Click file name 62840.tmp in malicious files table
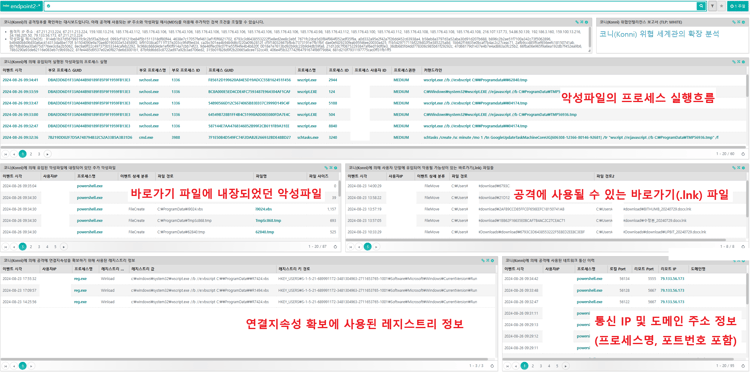This screenshot has height=373, width=750. tap(265, 232)
